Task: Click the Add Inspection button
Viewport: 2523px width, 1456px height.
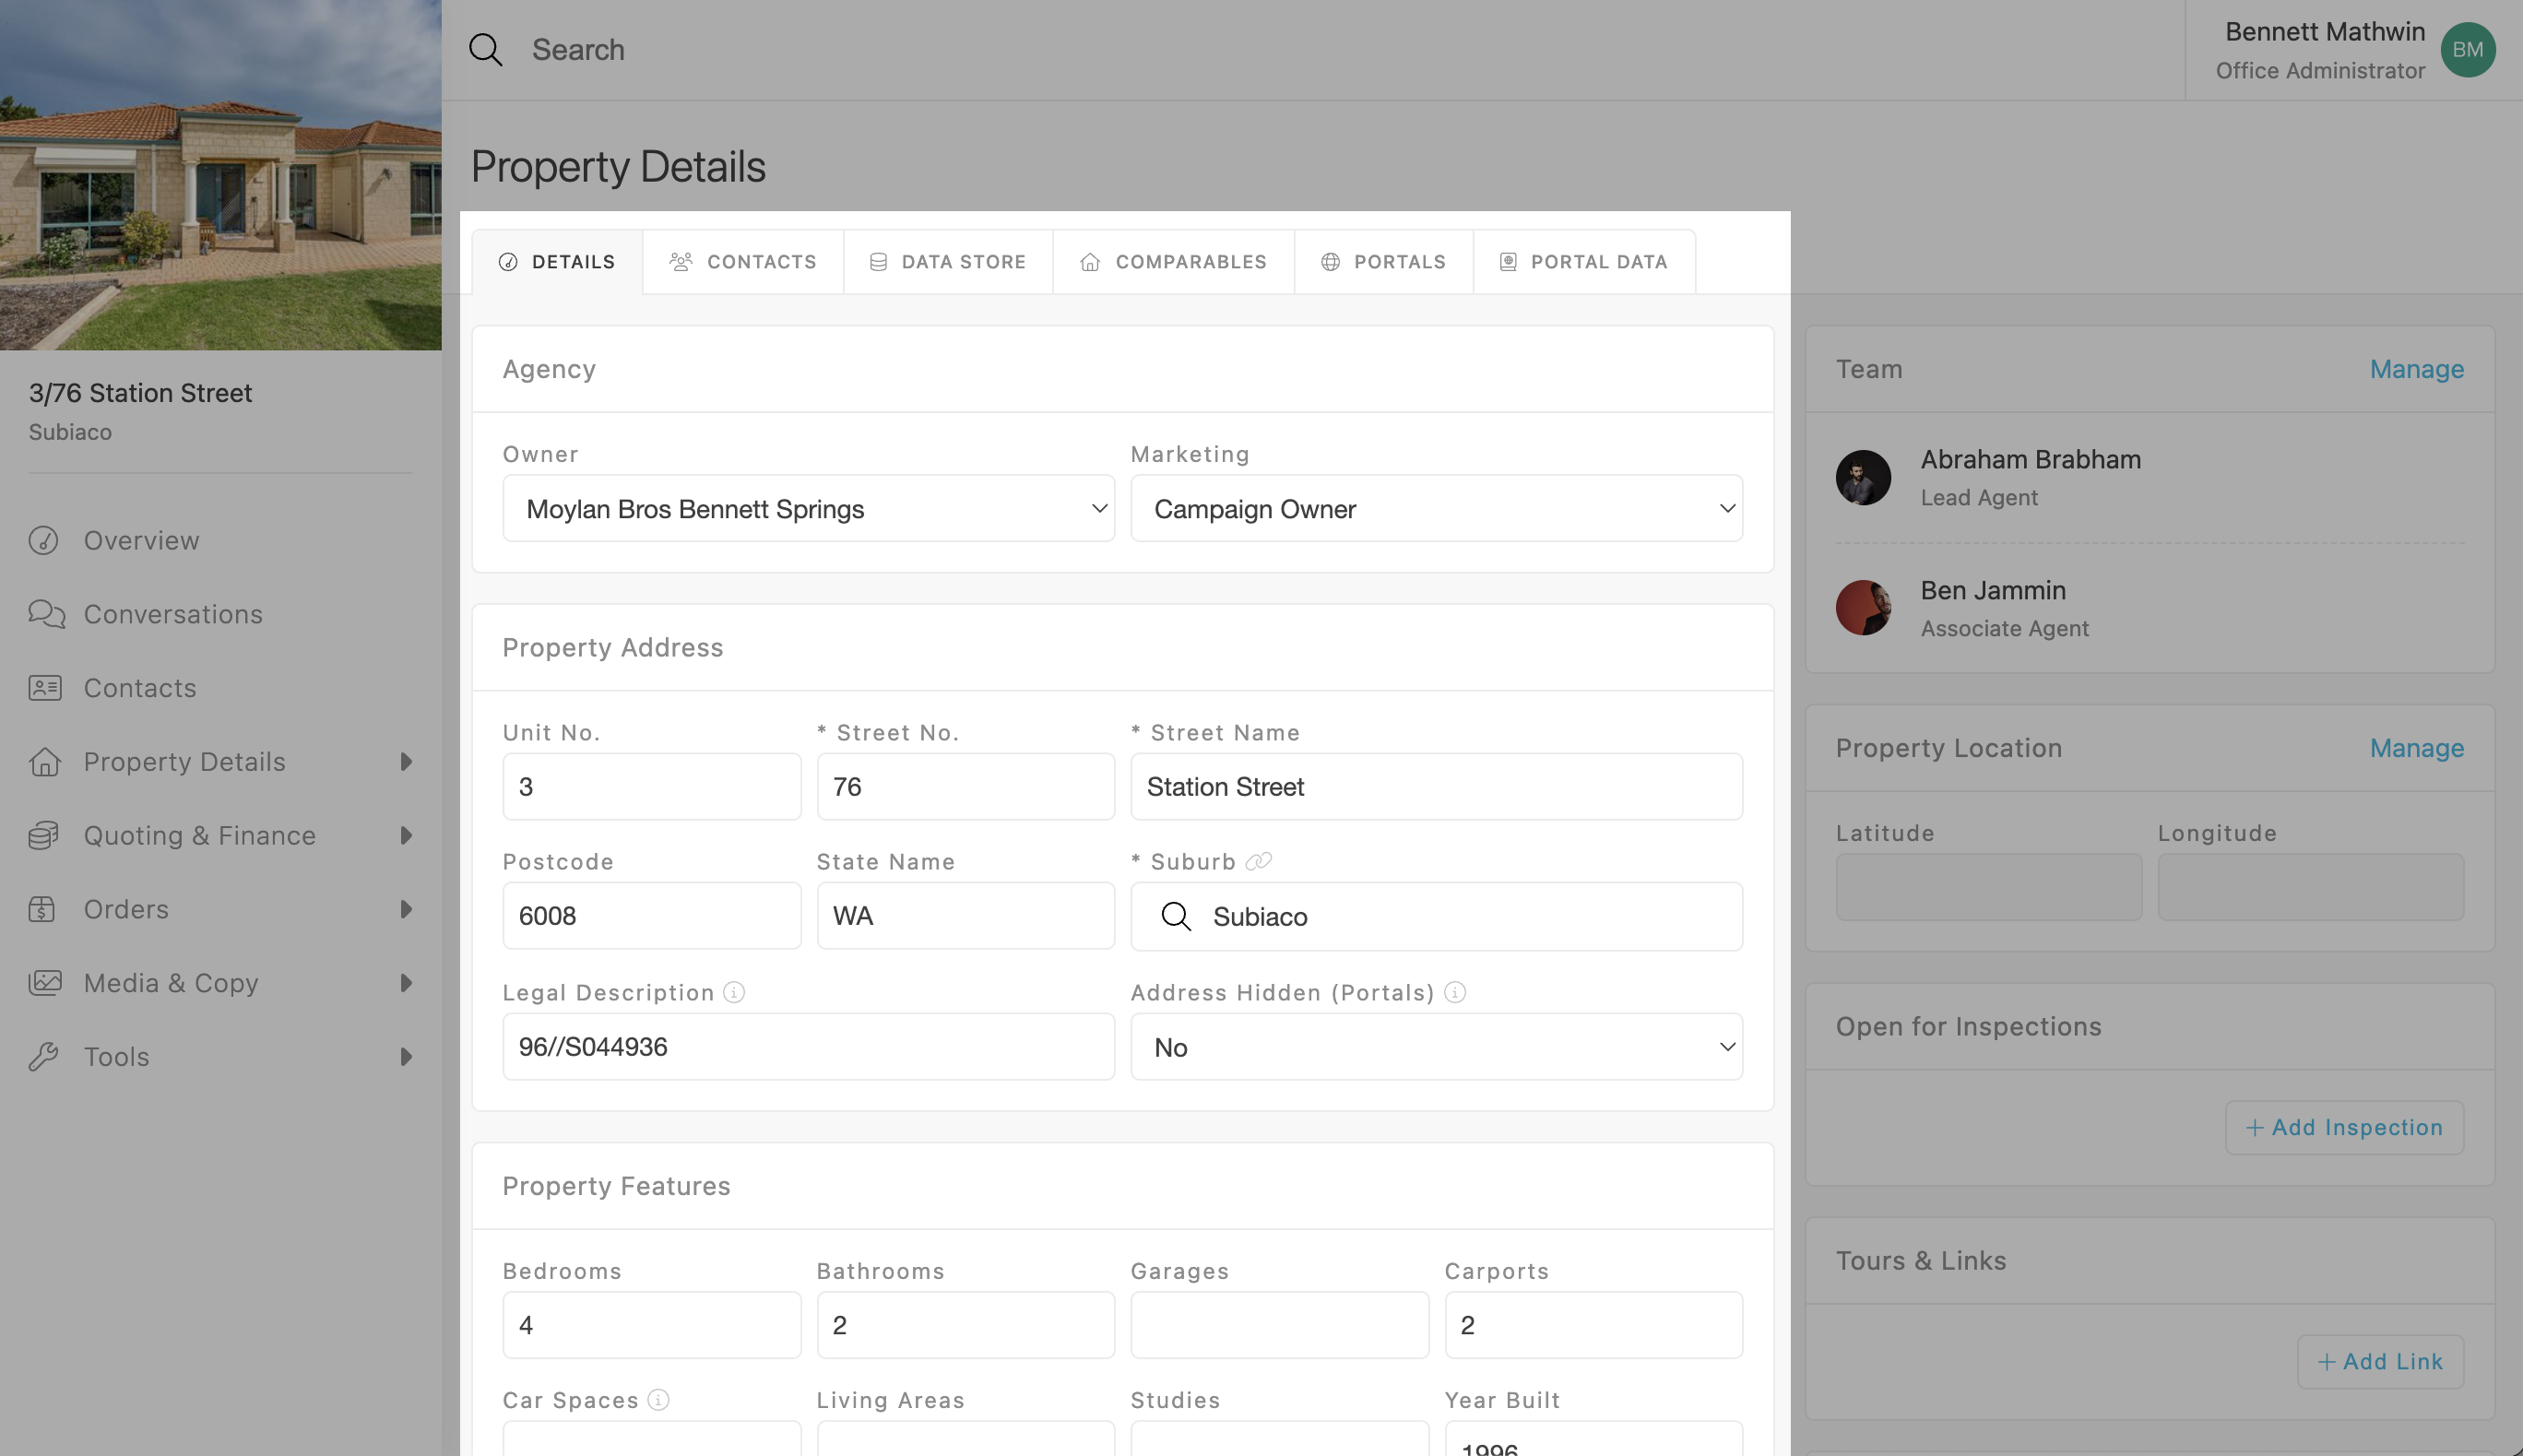Action: [x=2343, y=1128]
